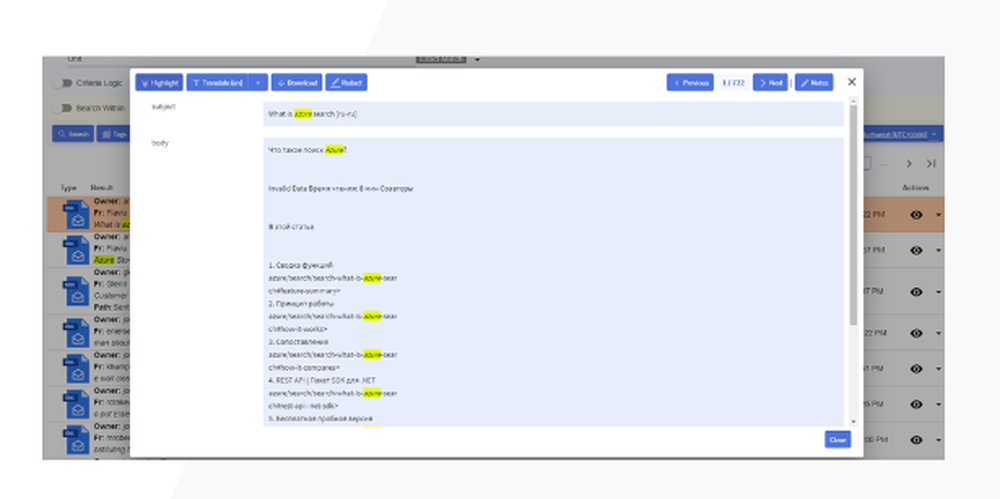Open actions dropdown in the seventh result row
The width and height of the screenshot is (1000, 499).
(938, 440)
